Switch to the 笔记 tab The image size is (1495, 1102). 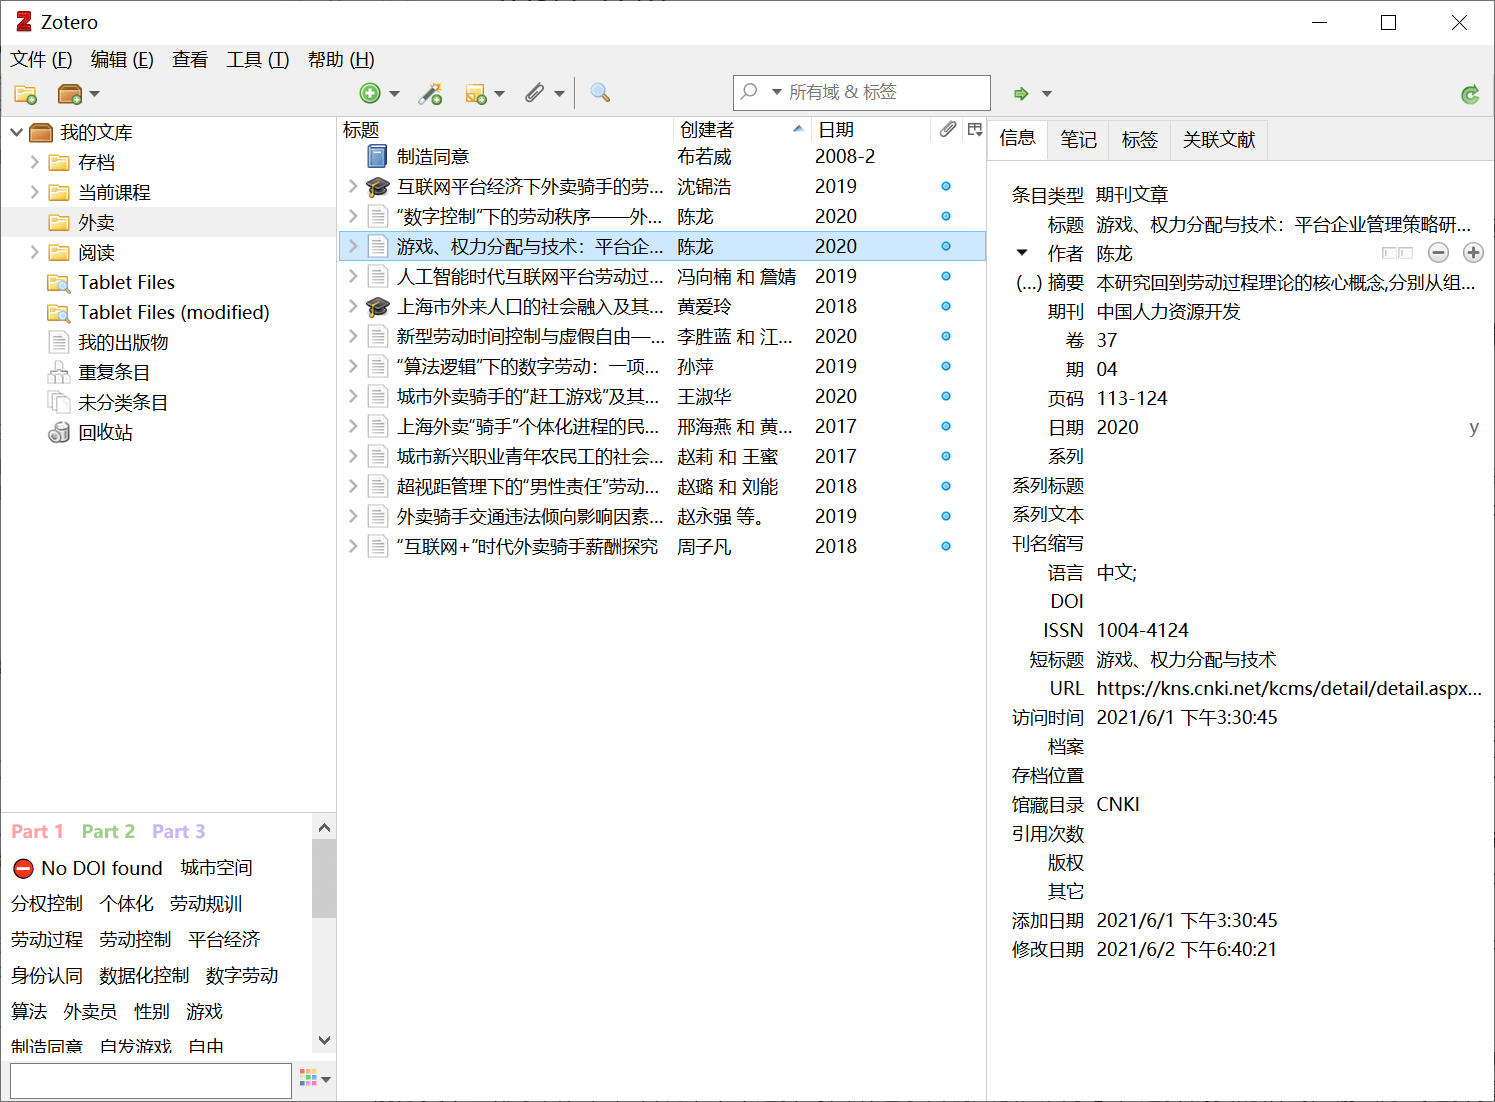1078,140
